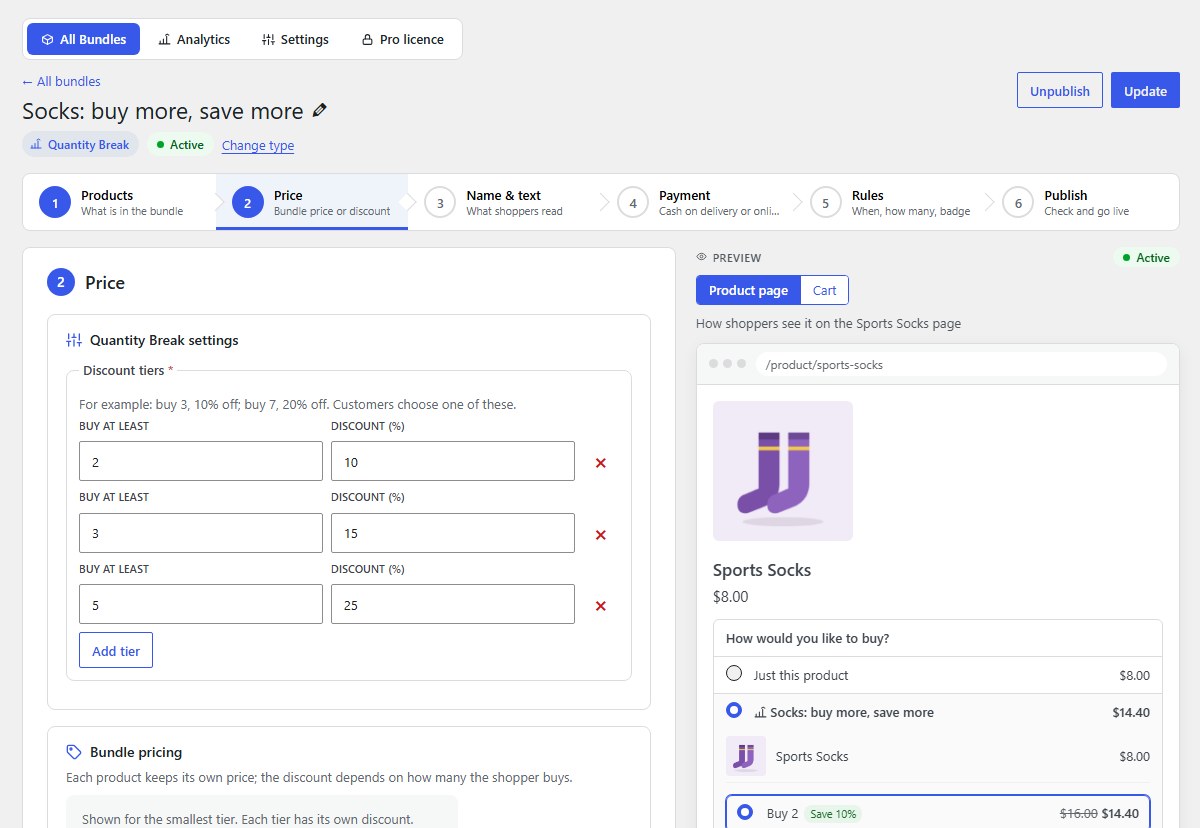Click the Add tier button

(x=116, y=651)
